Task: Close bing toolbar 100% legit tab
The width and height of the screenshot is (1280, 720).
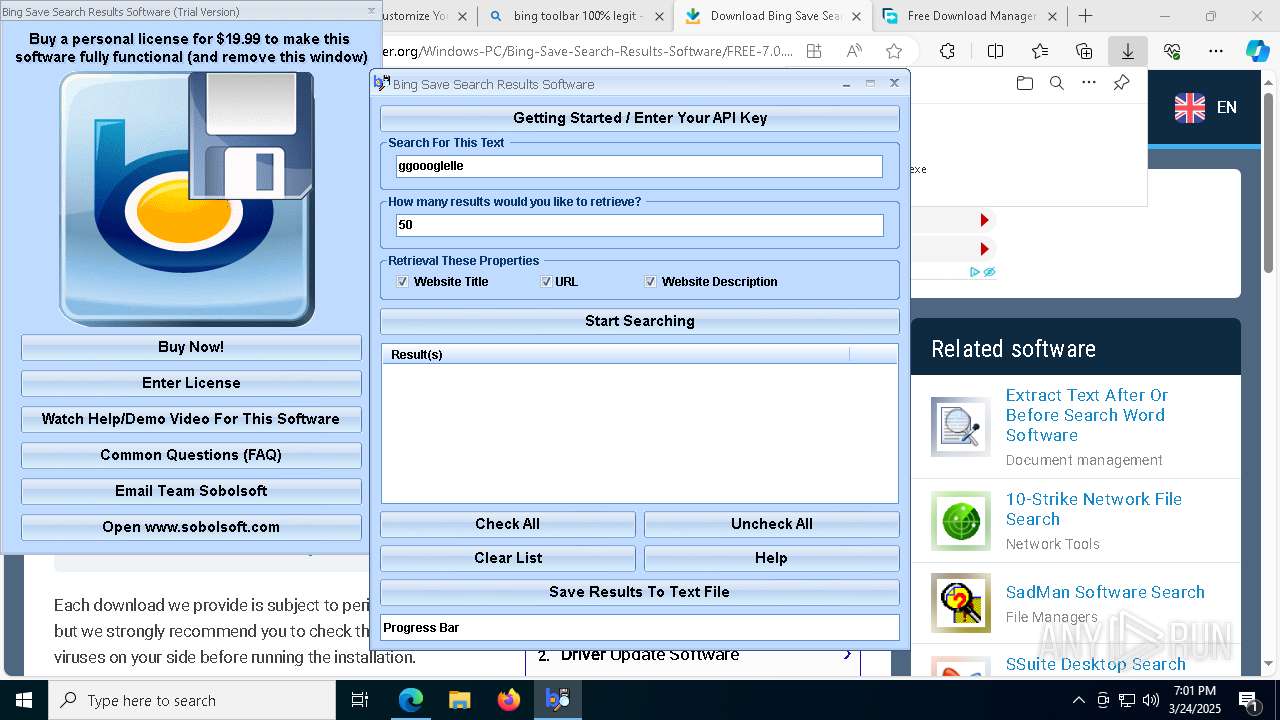Action: pyautogui.click(x=659, y=16)
